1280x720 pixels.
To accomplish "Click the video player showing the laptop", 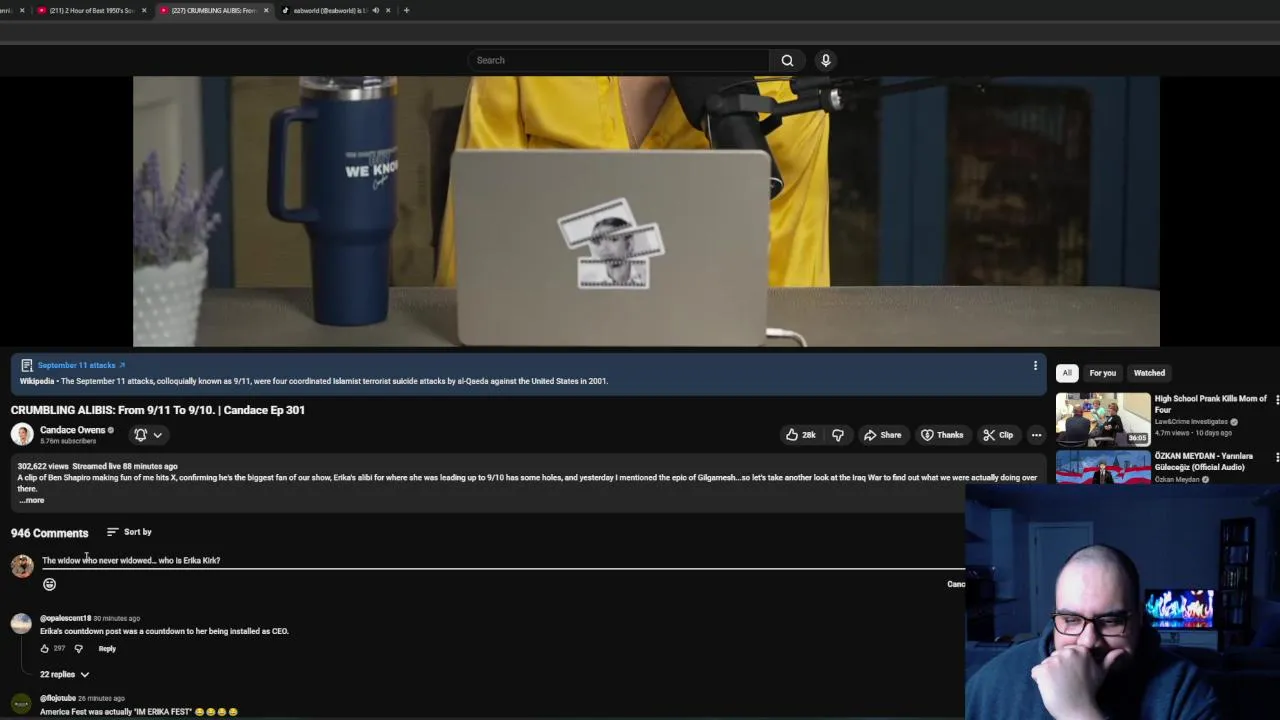I will point(646,211).
